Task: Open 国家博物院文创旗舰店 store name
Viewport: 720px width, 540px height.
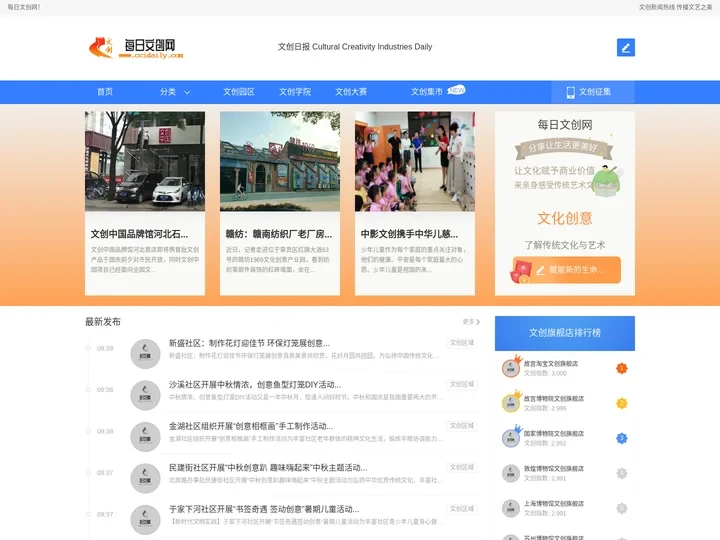Action: [x=554, y=433]
